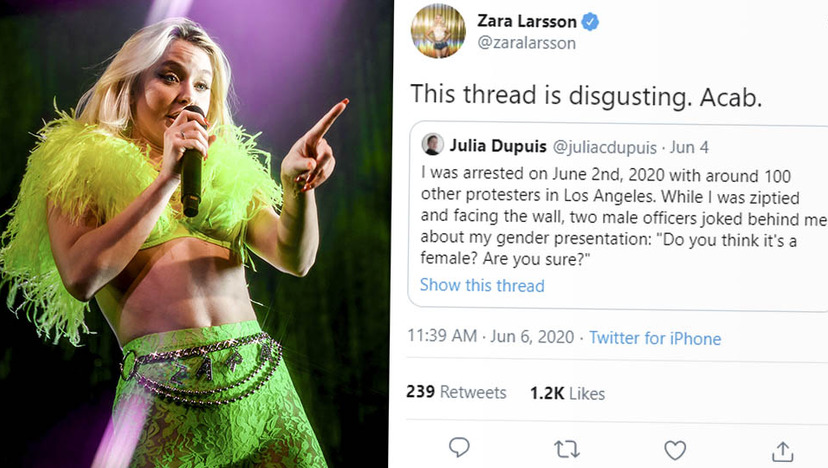Open the @zaralarsson handle
Image resolution: width=828 pixels, height=468 pixels.
pyautogui.click(x=526, y=43)
